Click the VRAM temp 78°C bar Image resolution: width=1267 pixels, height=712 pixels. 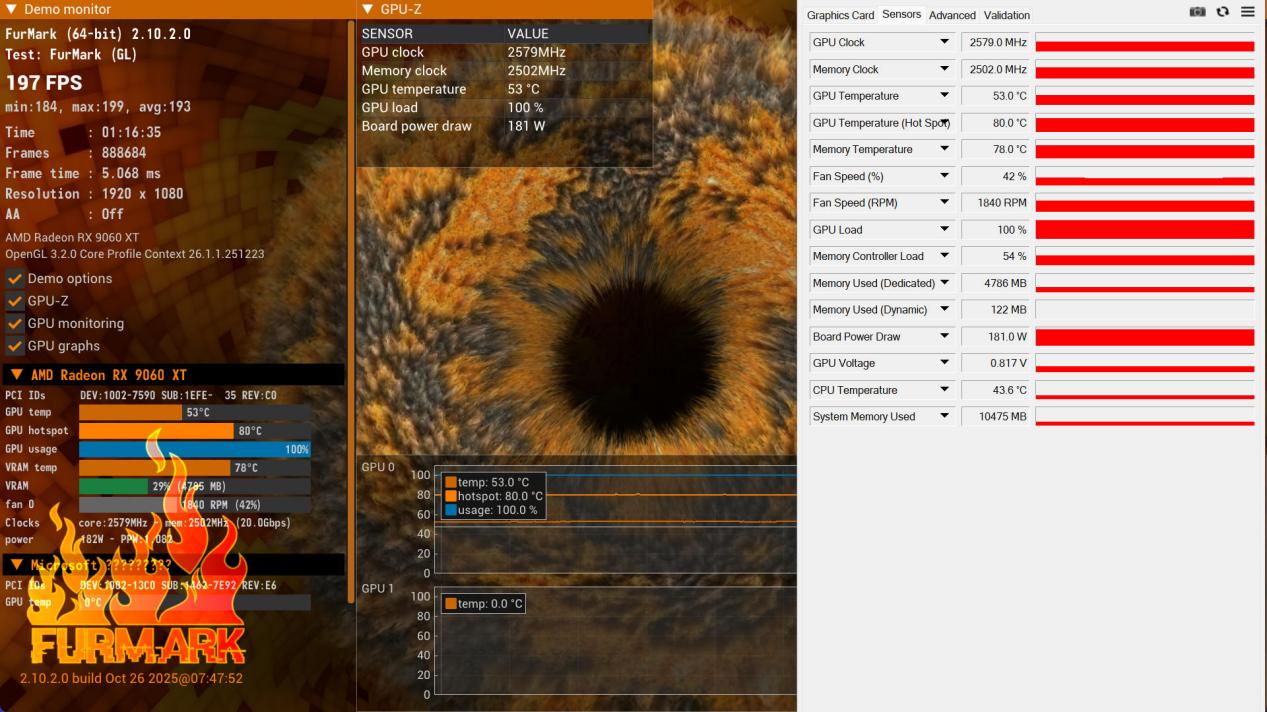point(194,468)
